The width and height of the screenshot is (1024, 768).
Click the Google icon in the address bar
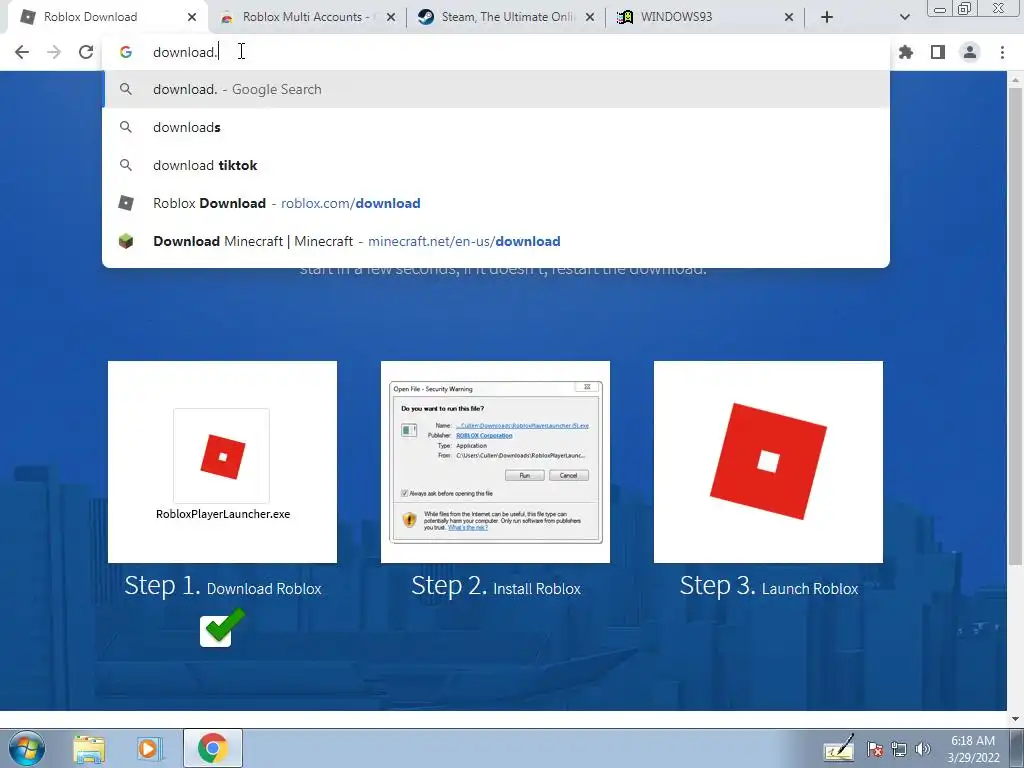(x=126, y=52)
